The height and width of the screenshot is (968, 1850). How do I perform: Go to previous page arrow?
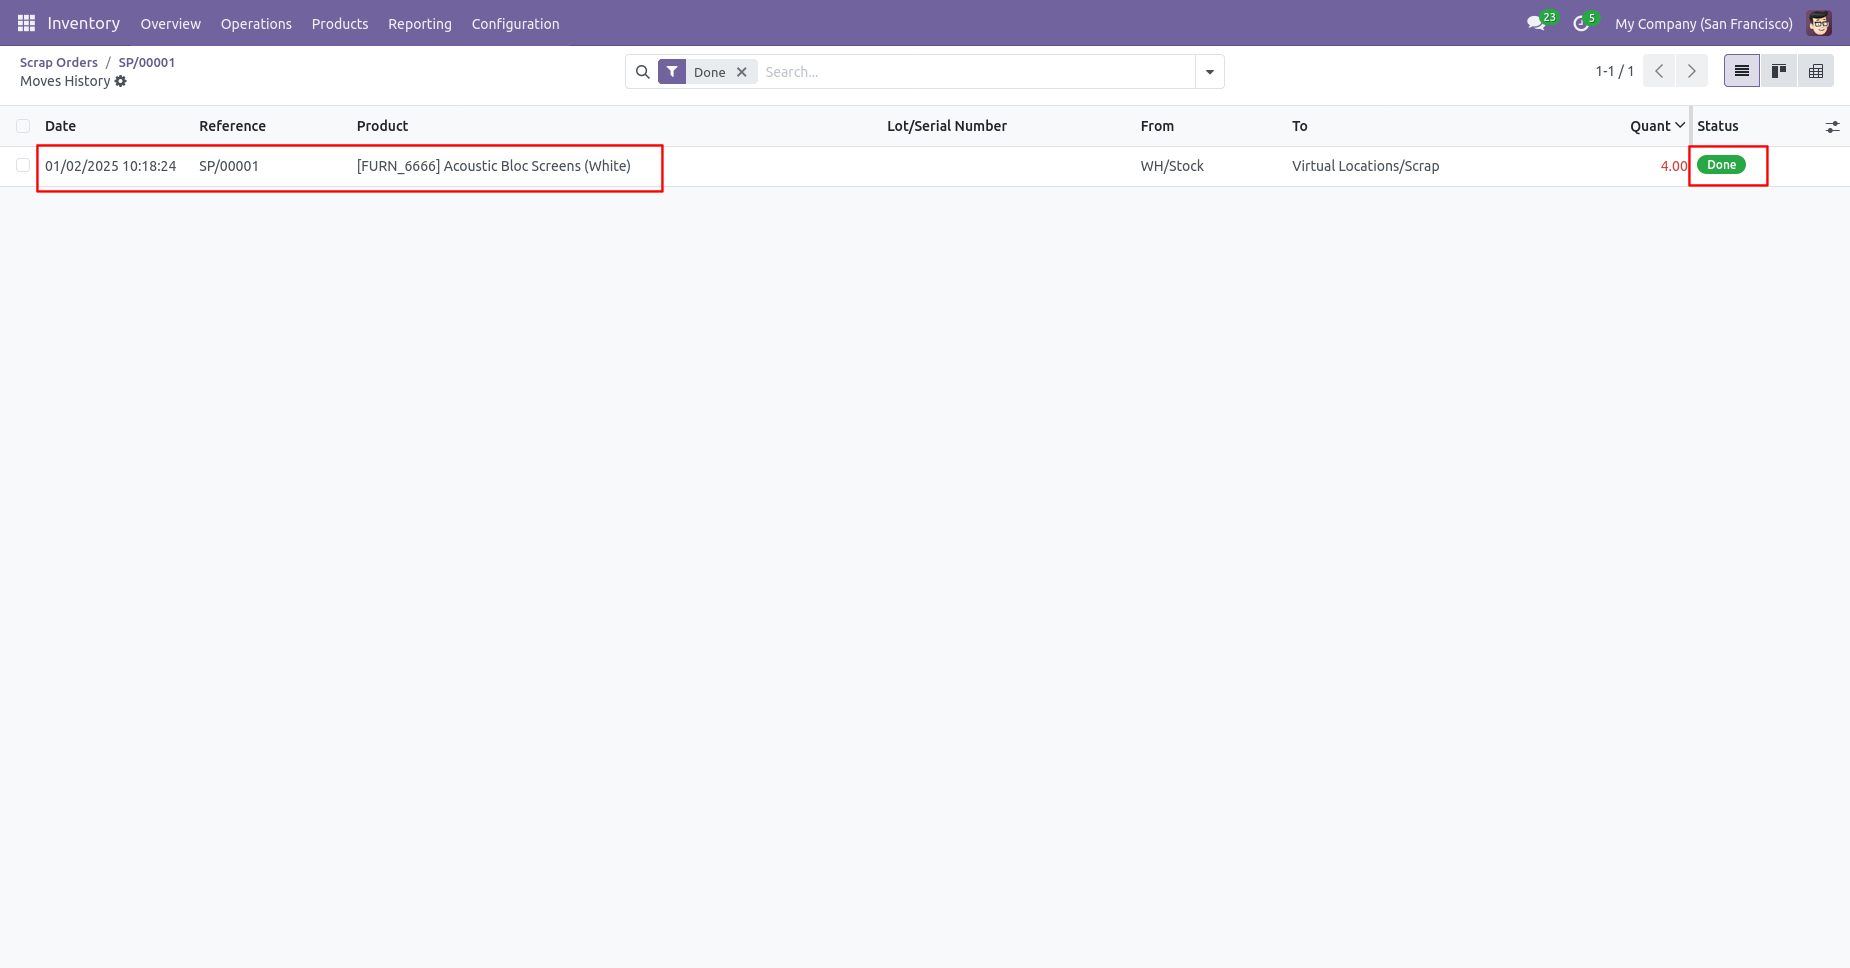(1659, 71)
